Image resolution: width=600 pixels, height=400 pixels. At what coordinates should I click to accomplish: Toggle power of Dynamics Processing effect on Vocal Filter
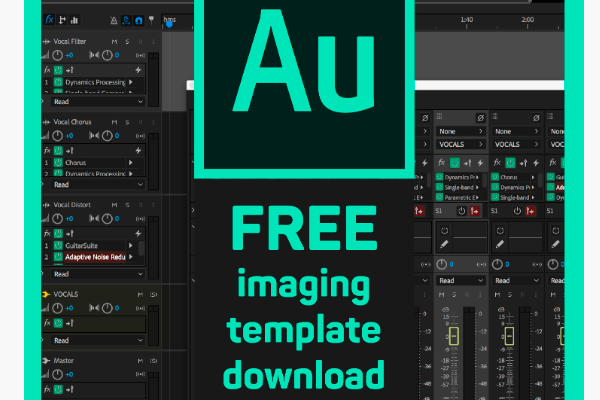58,82
